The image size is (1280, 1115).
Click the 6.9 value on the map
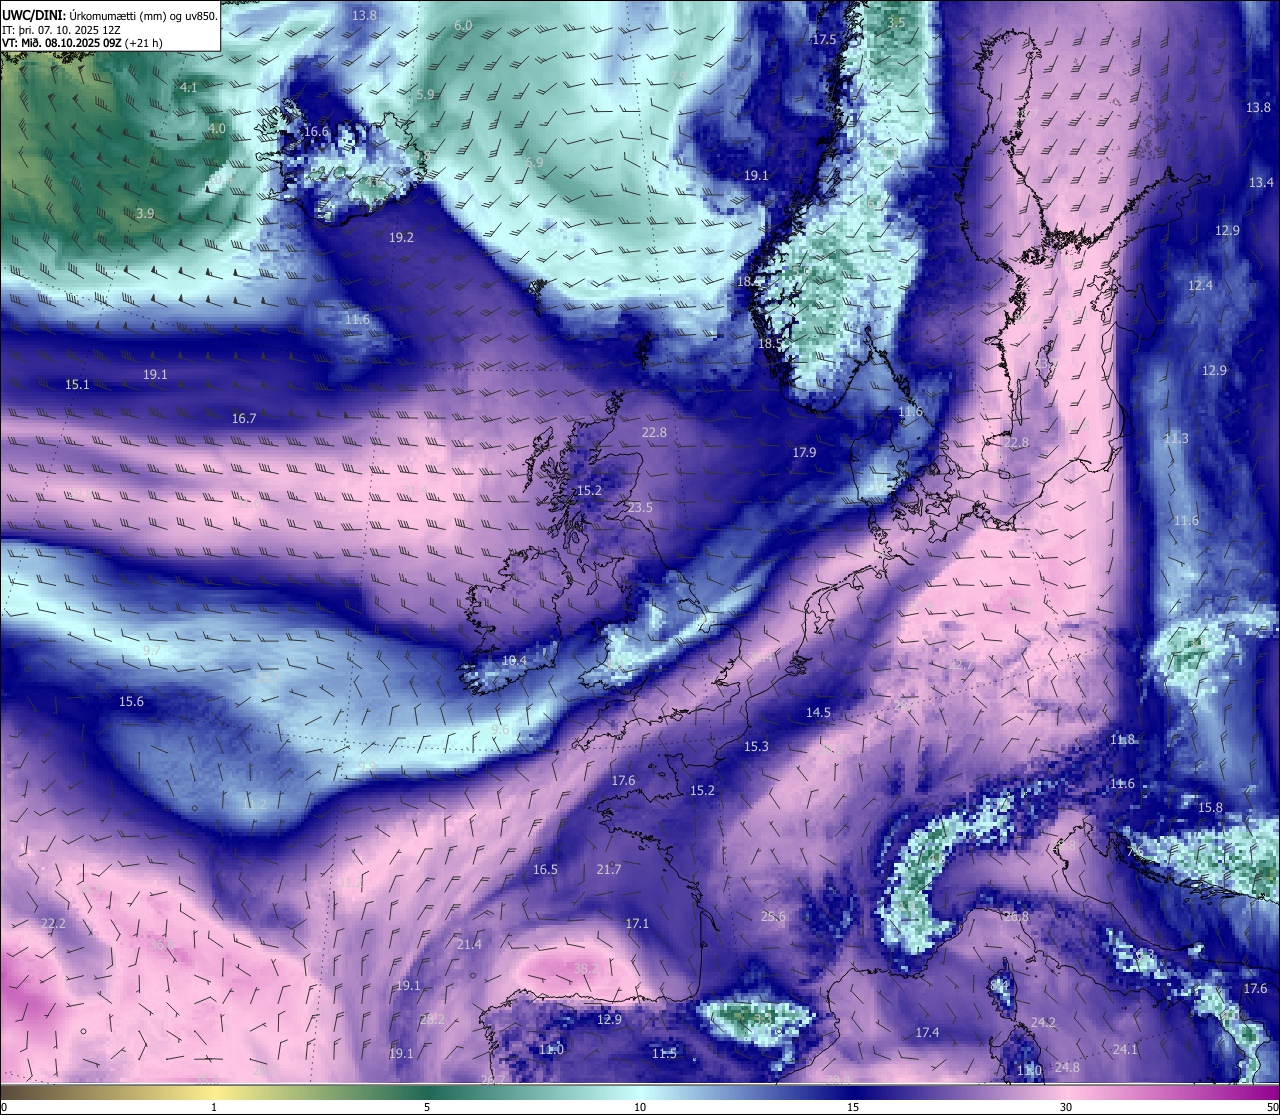coord(534,162)
